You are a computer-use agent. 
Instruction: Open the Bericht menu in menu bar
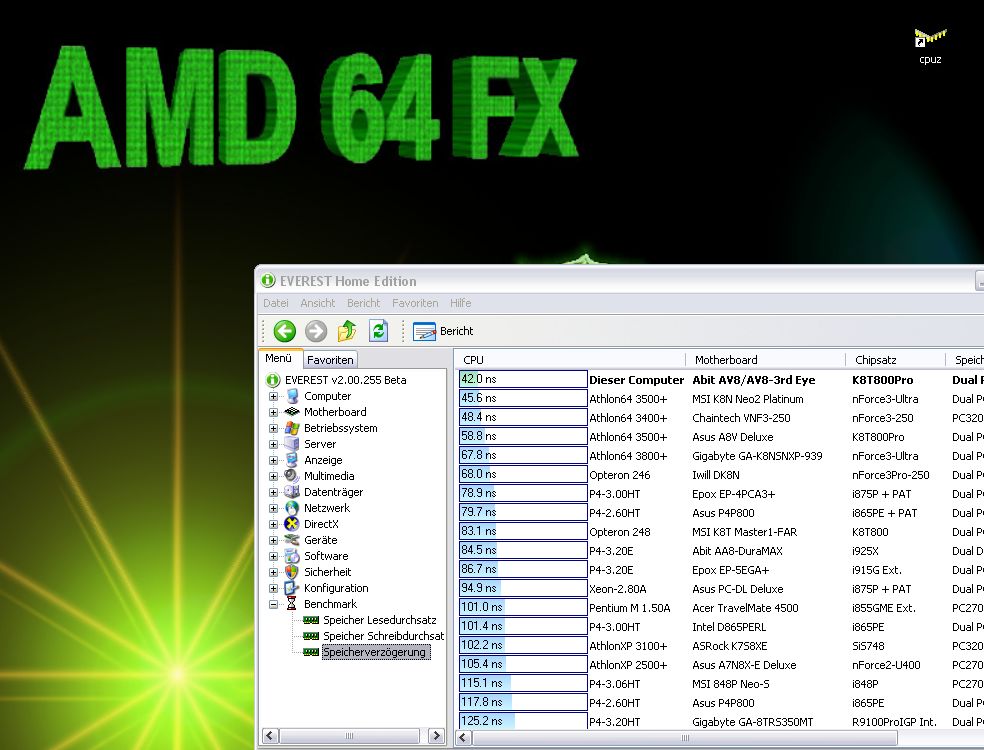[364, 303]
